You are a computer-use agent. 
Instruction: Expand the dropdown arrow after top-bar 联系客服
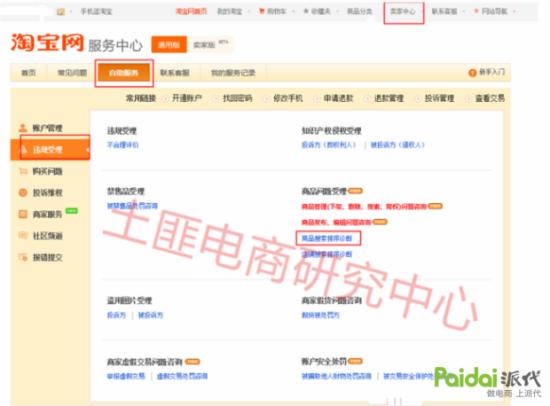tap(464, 12)
